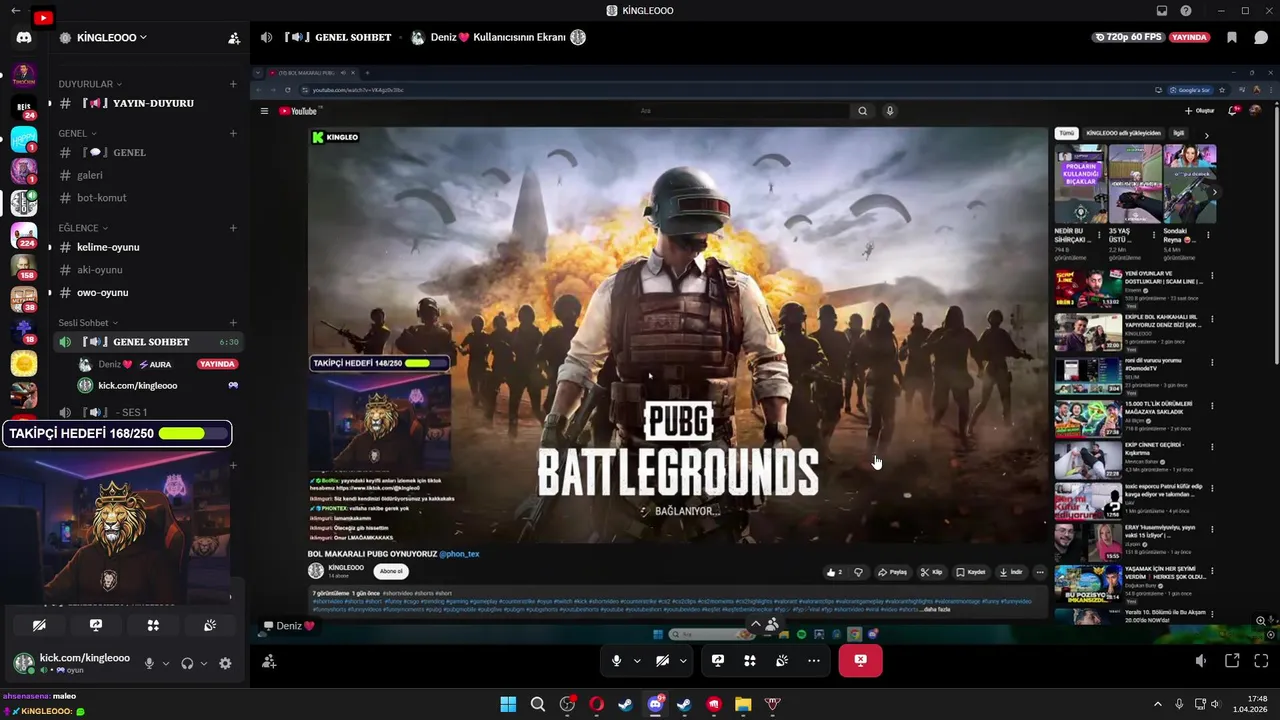
Task: Toggle camera in call controls bar
Action: pos(662,661)
